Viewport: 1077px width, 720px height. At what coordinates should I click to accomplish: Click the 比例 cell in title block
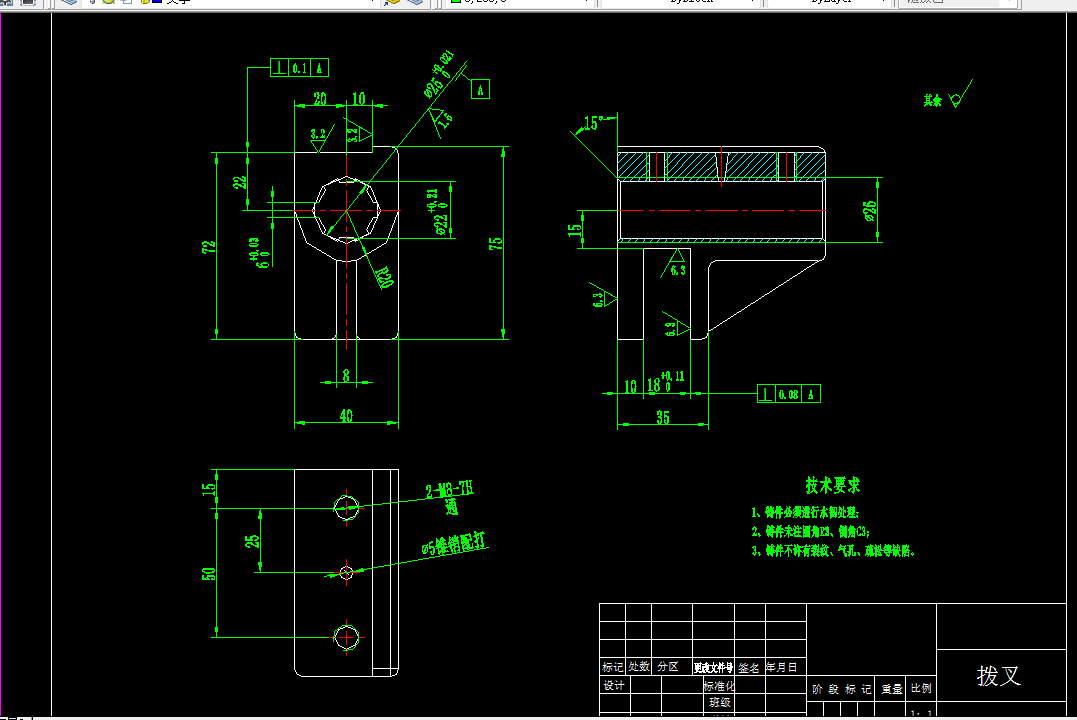click(921, 688)
